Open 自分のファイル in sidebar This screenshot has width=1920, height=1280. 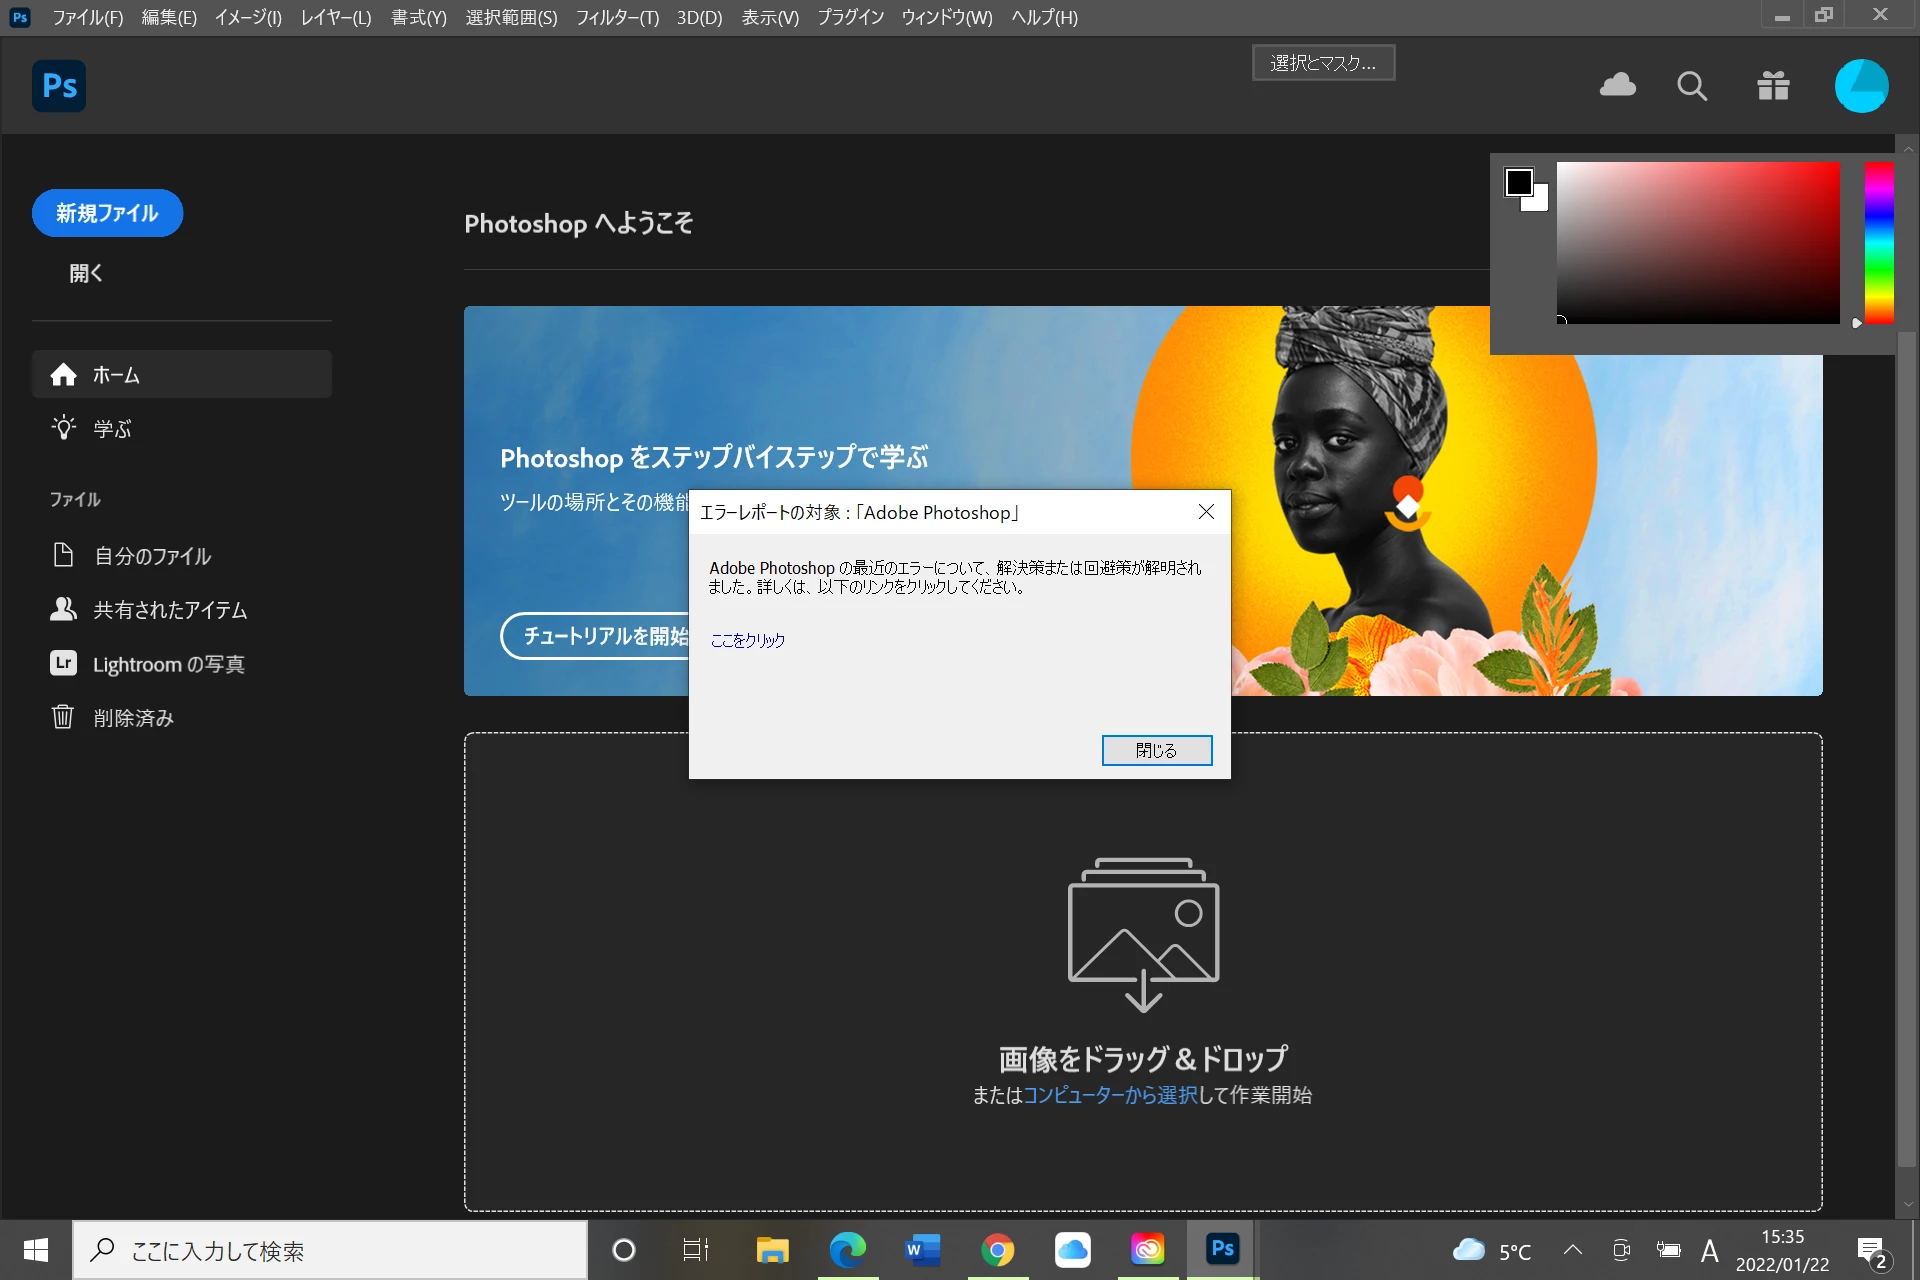(152, 556)
